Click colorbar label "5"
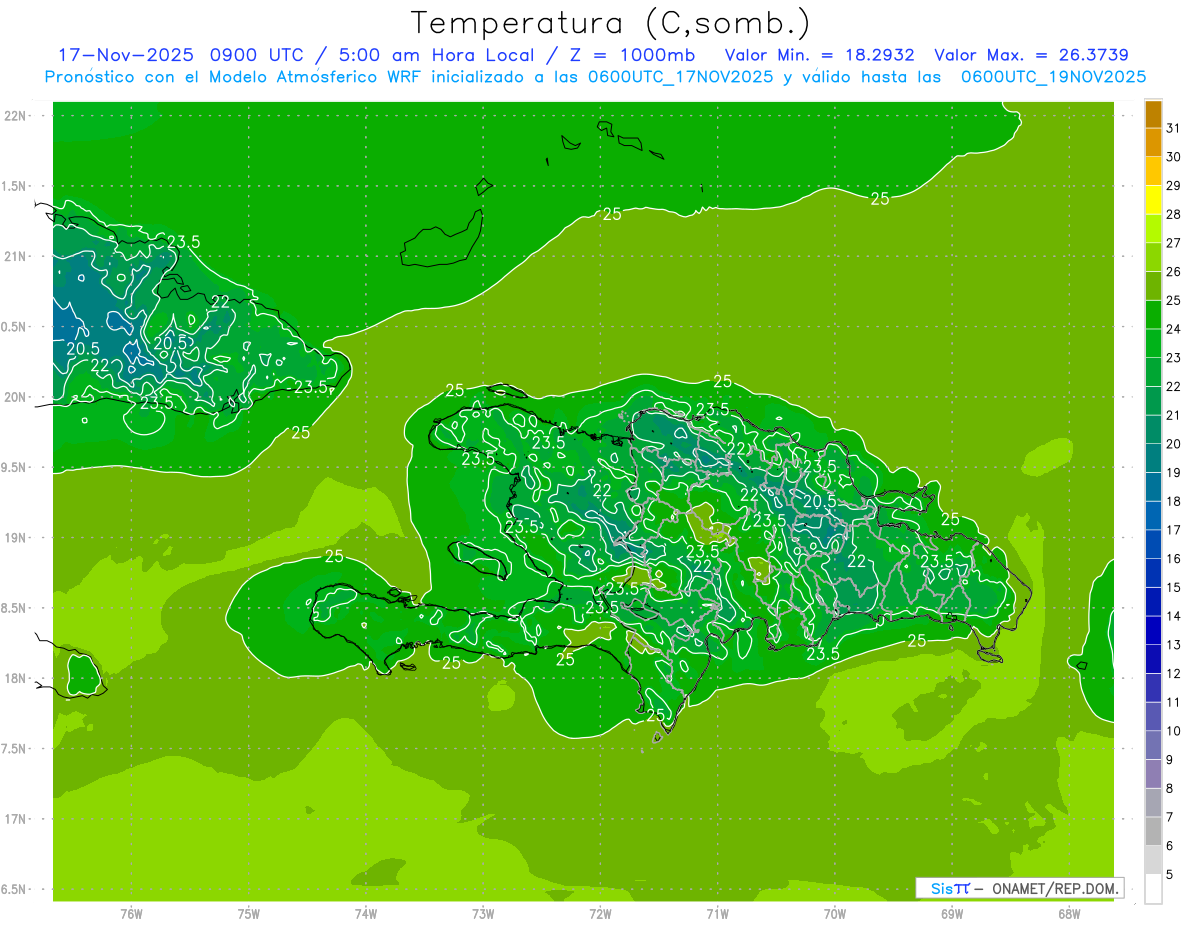1200x927 pixels. click(1170, 875)
